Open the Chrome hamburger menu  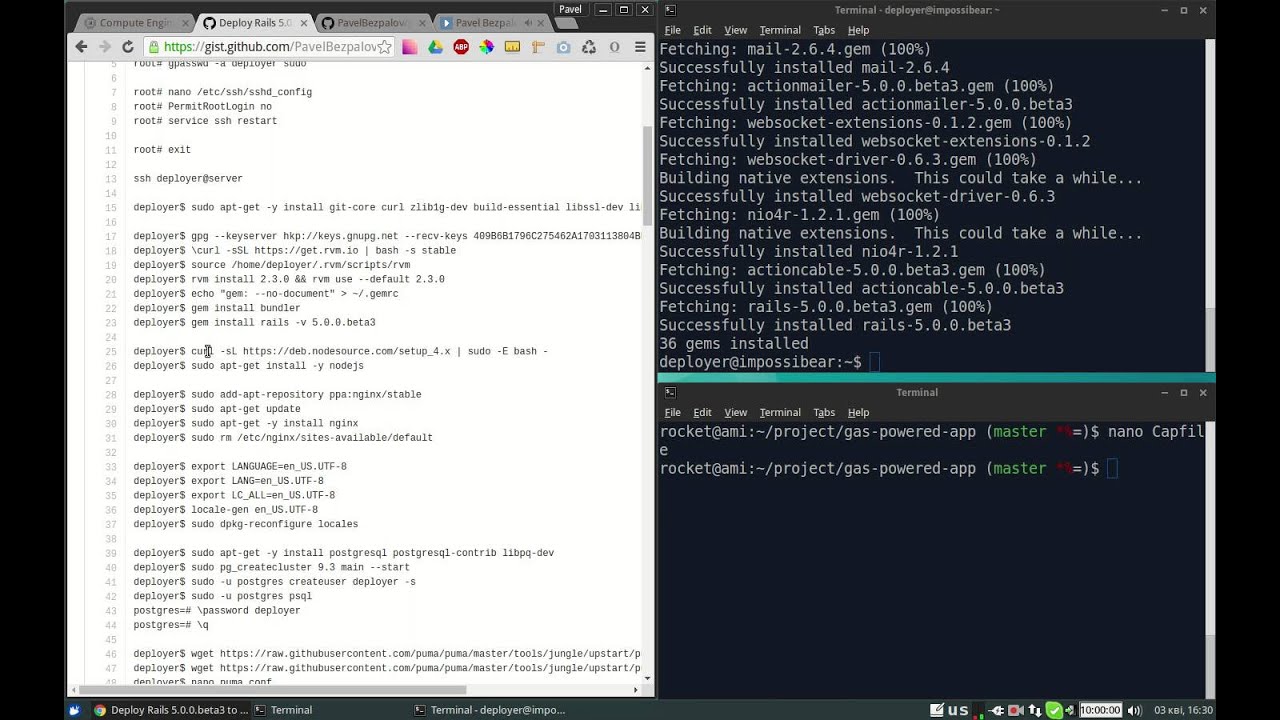point(640,47)
